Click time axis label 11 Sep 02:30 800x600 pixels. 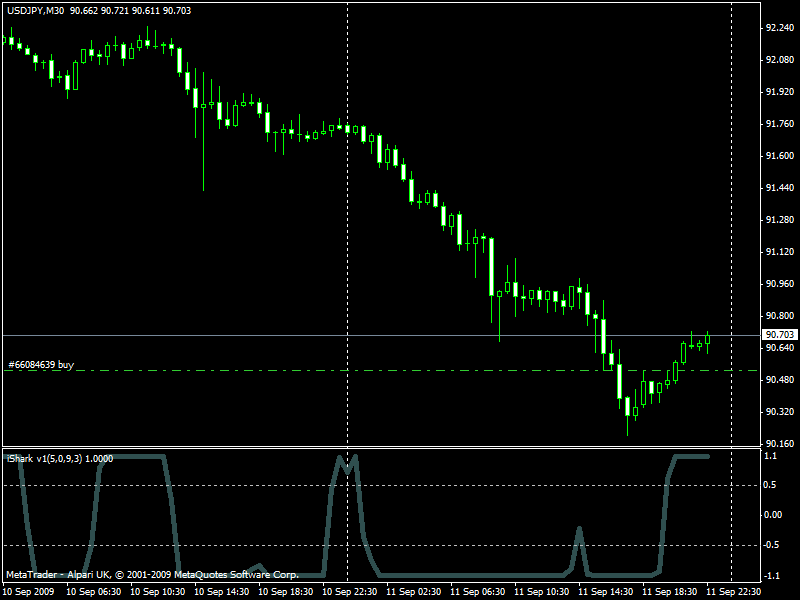414,592
